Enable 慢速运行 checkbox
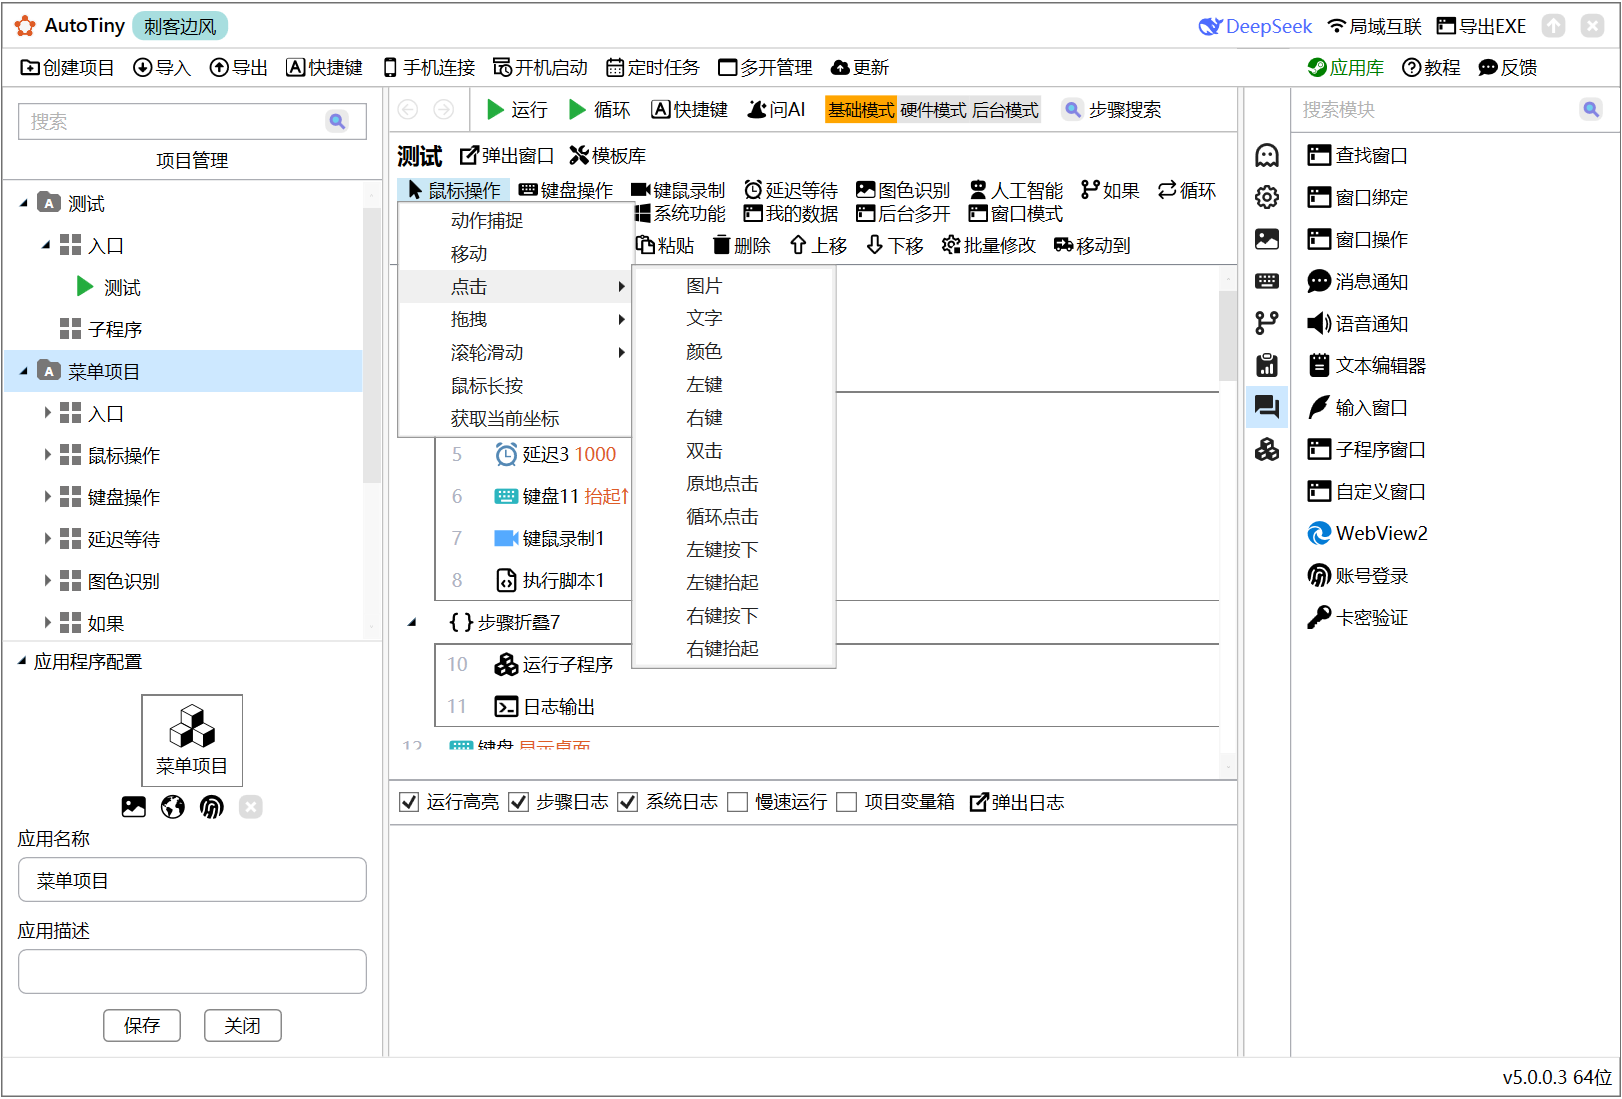1622x1099 pixels. pos(737,802)
